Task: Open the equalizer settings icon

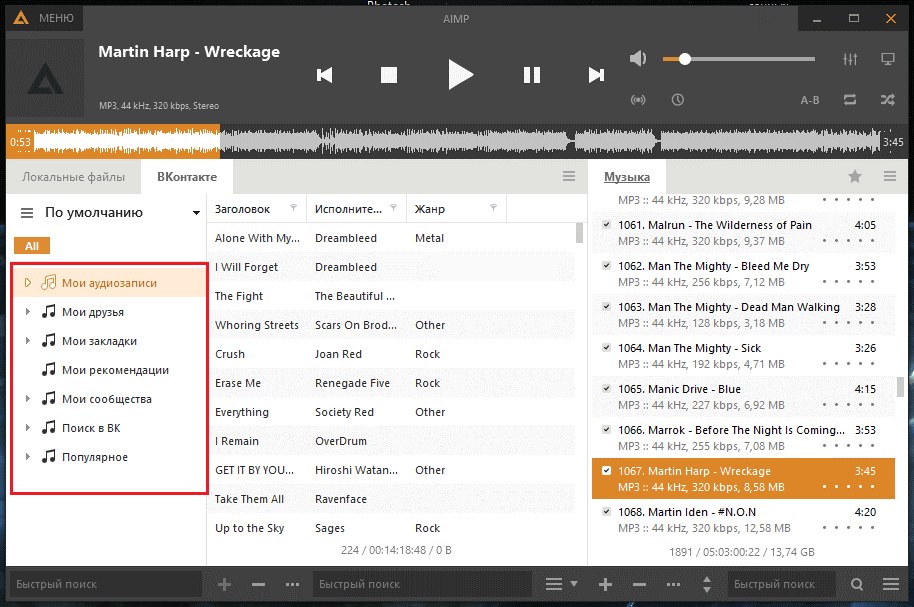Action: point(851,59)
